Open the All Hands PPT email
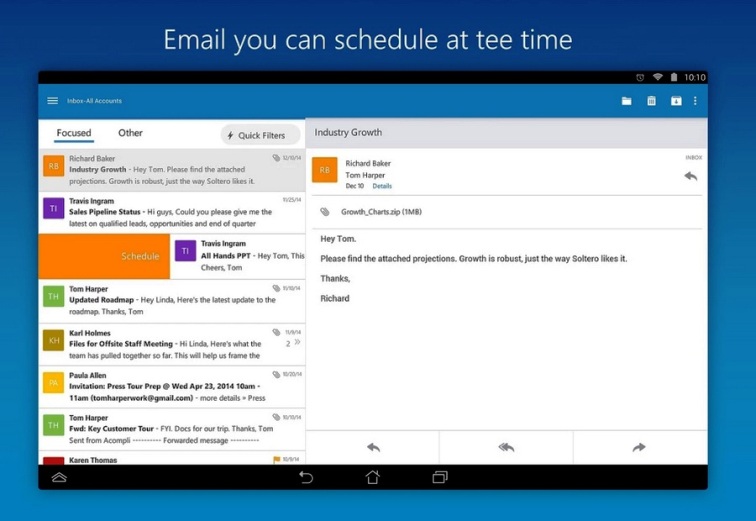Screen dimensions: 756x521 238,256
